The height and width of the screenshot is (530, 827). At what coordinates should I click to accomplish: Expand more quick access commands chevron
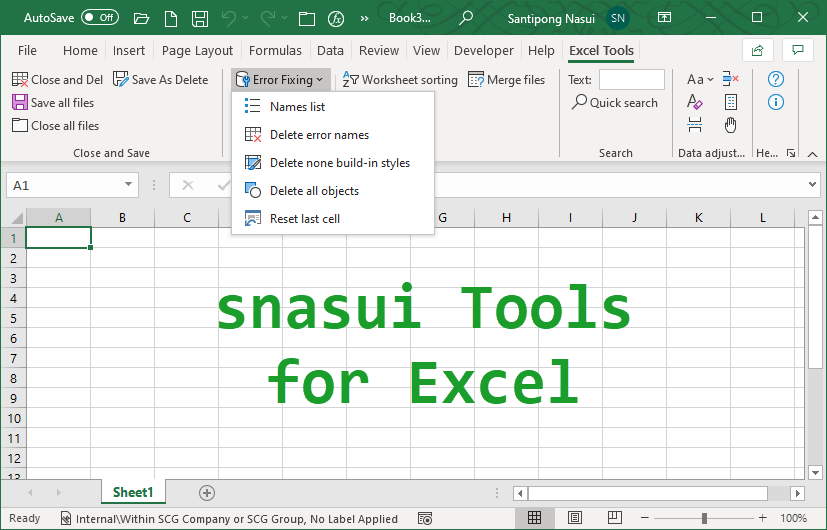pos(364,18)
